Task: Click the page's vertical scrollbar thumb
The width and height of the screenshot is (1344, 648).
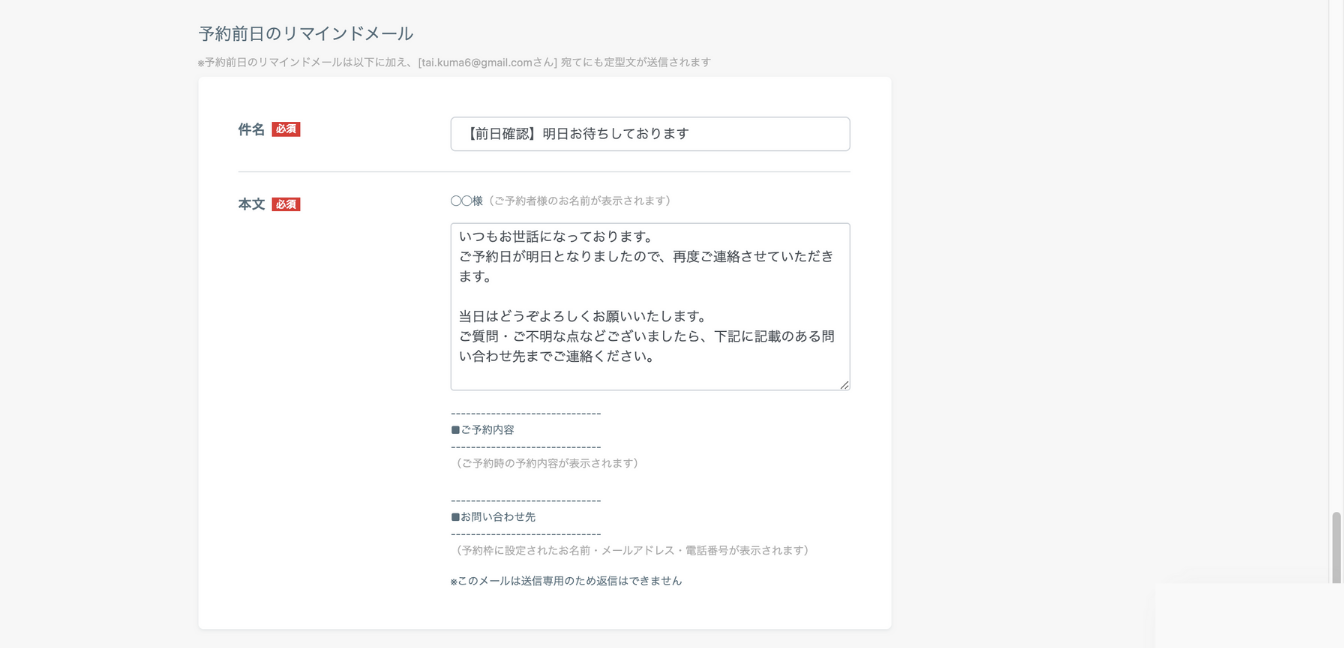Action: tap(1336, 546)
